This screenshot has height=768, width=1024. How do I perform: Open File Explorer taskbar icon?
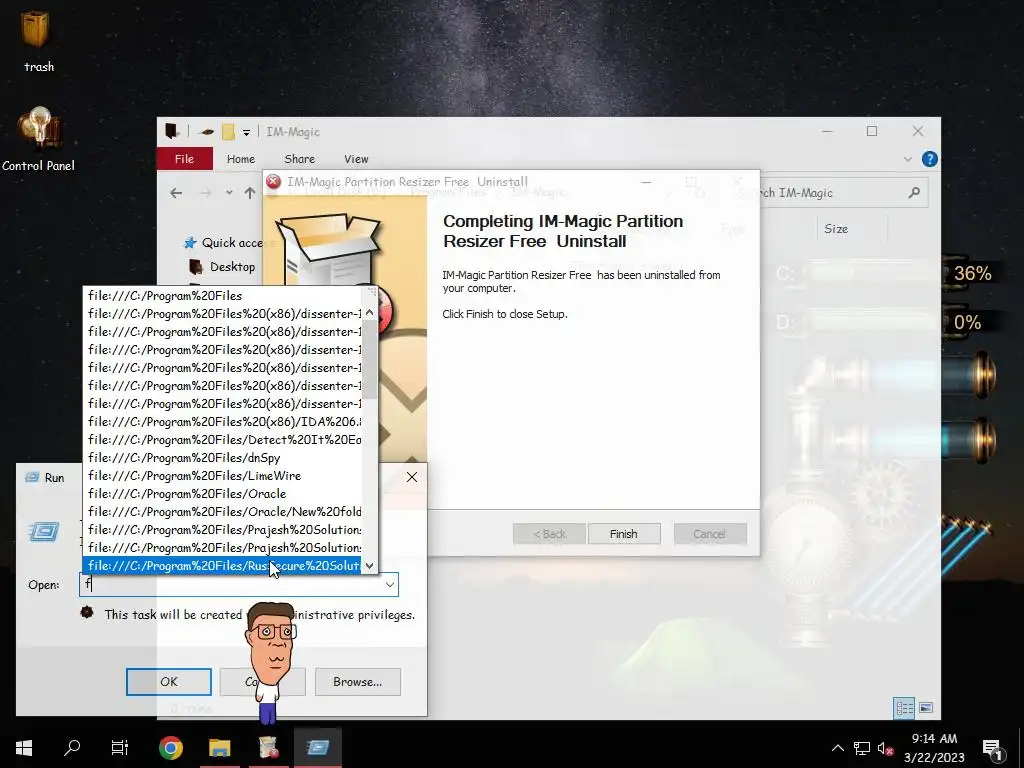pyautogui.click(x=219, y=748)
